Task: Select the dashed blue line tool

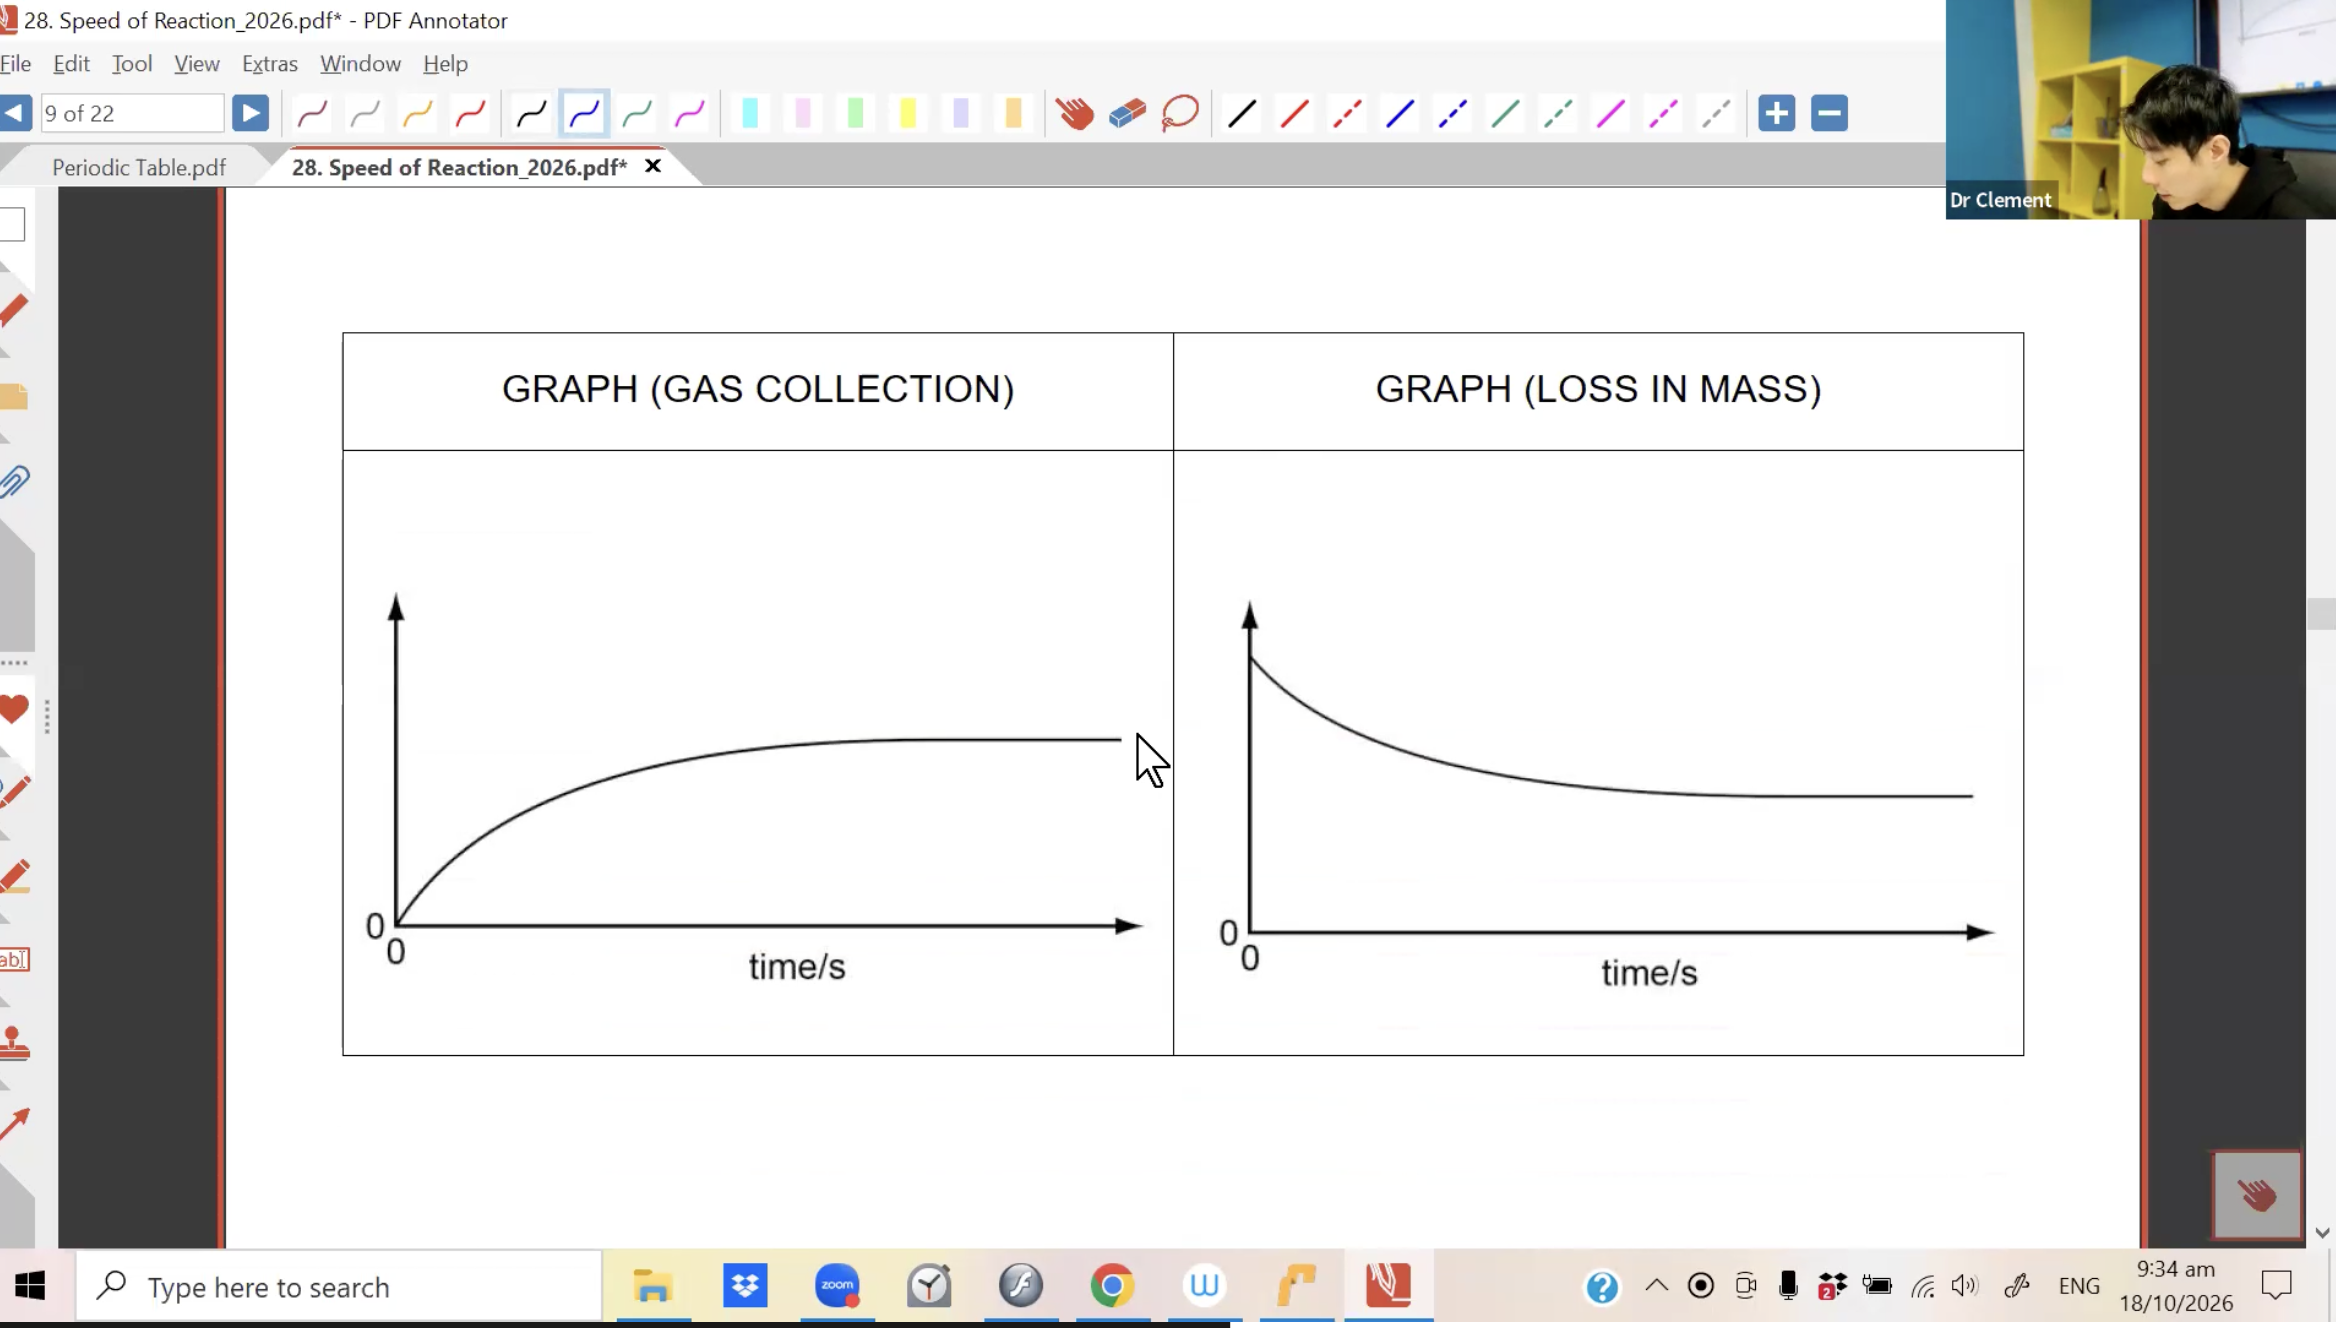Action: click(x=1453, y=113)
